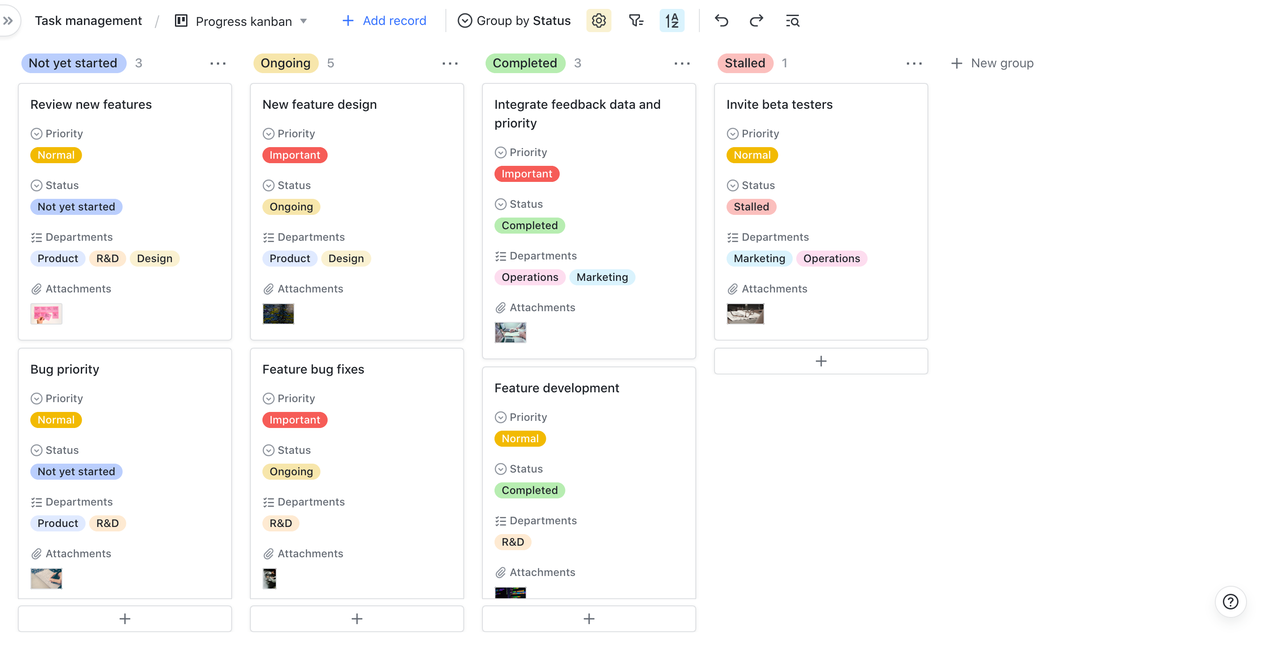Expand sidebar with double chevron icon
Viewport: 1280px width, 650px height.
9,21
